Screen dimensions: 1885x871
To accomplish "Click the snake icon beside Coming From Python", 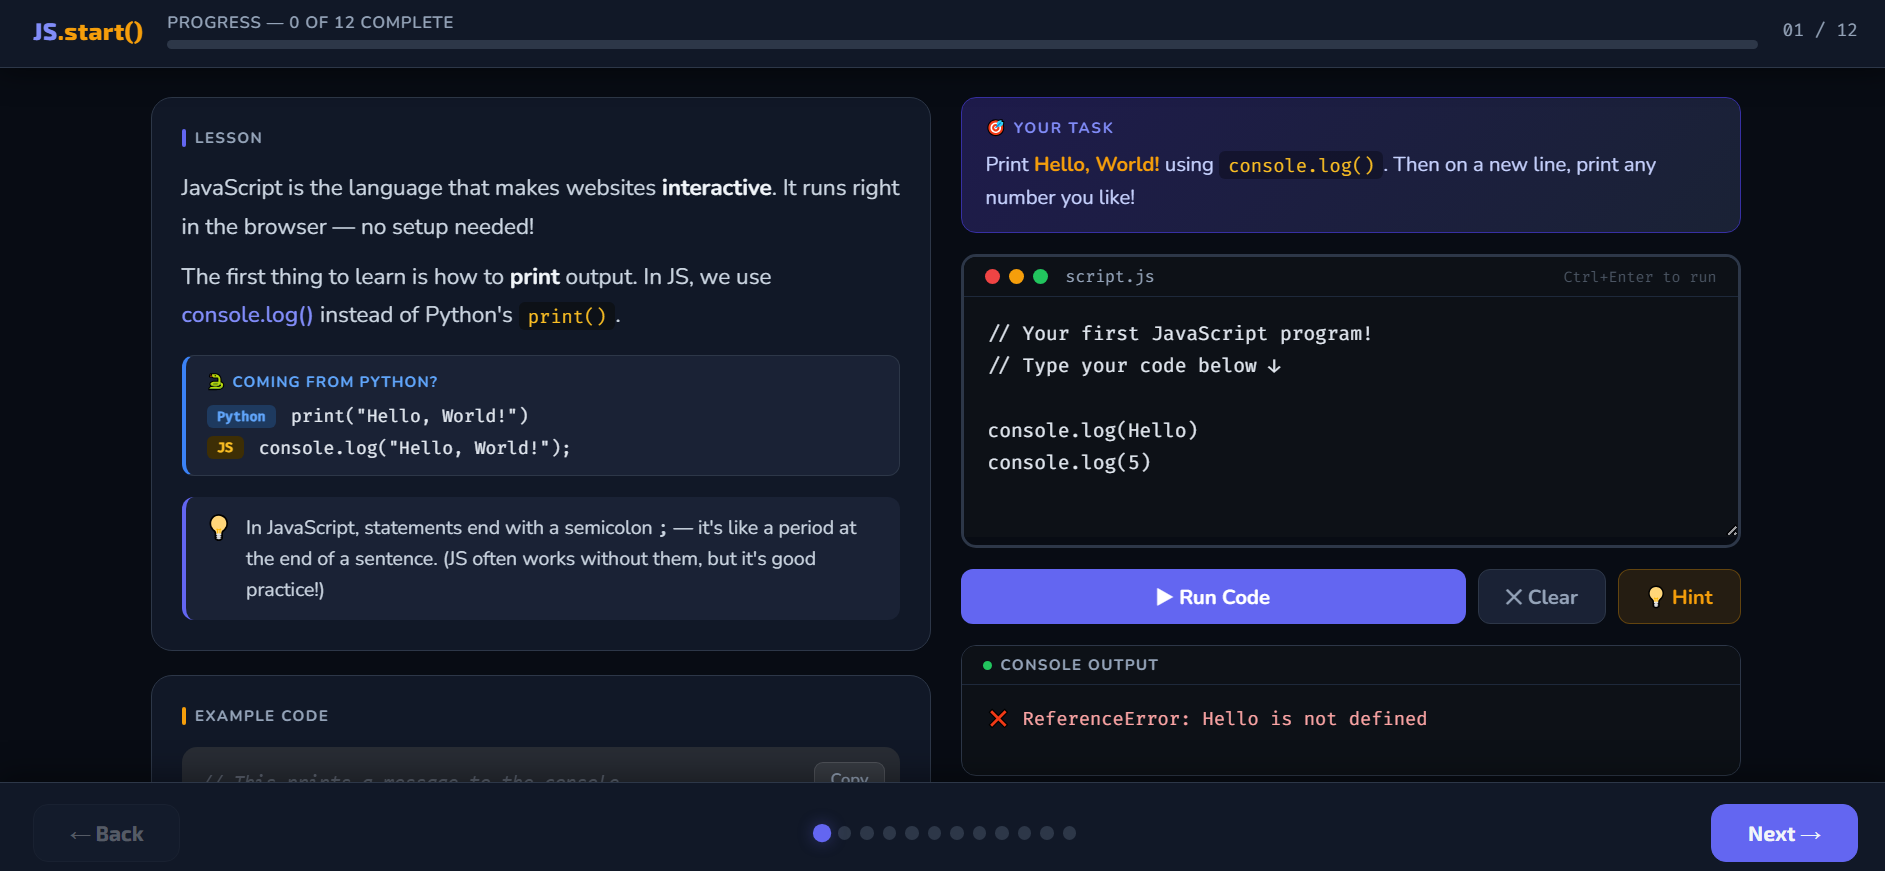I will tap(216, 382).
